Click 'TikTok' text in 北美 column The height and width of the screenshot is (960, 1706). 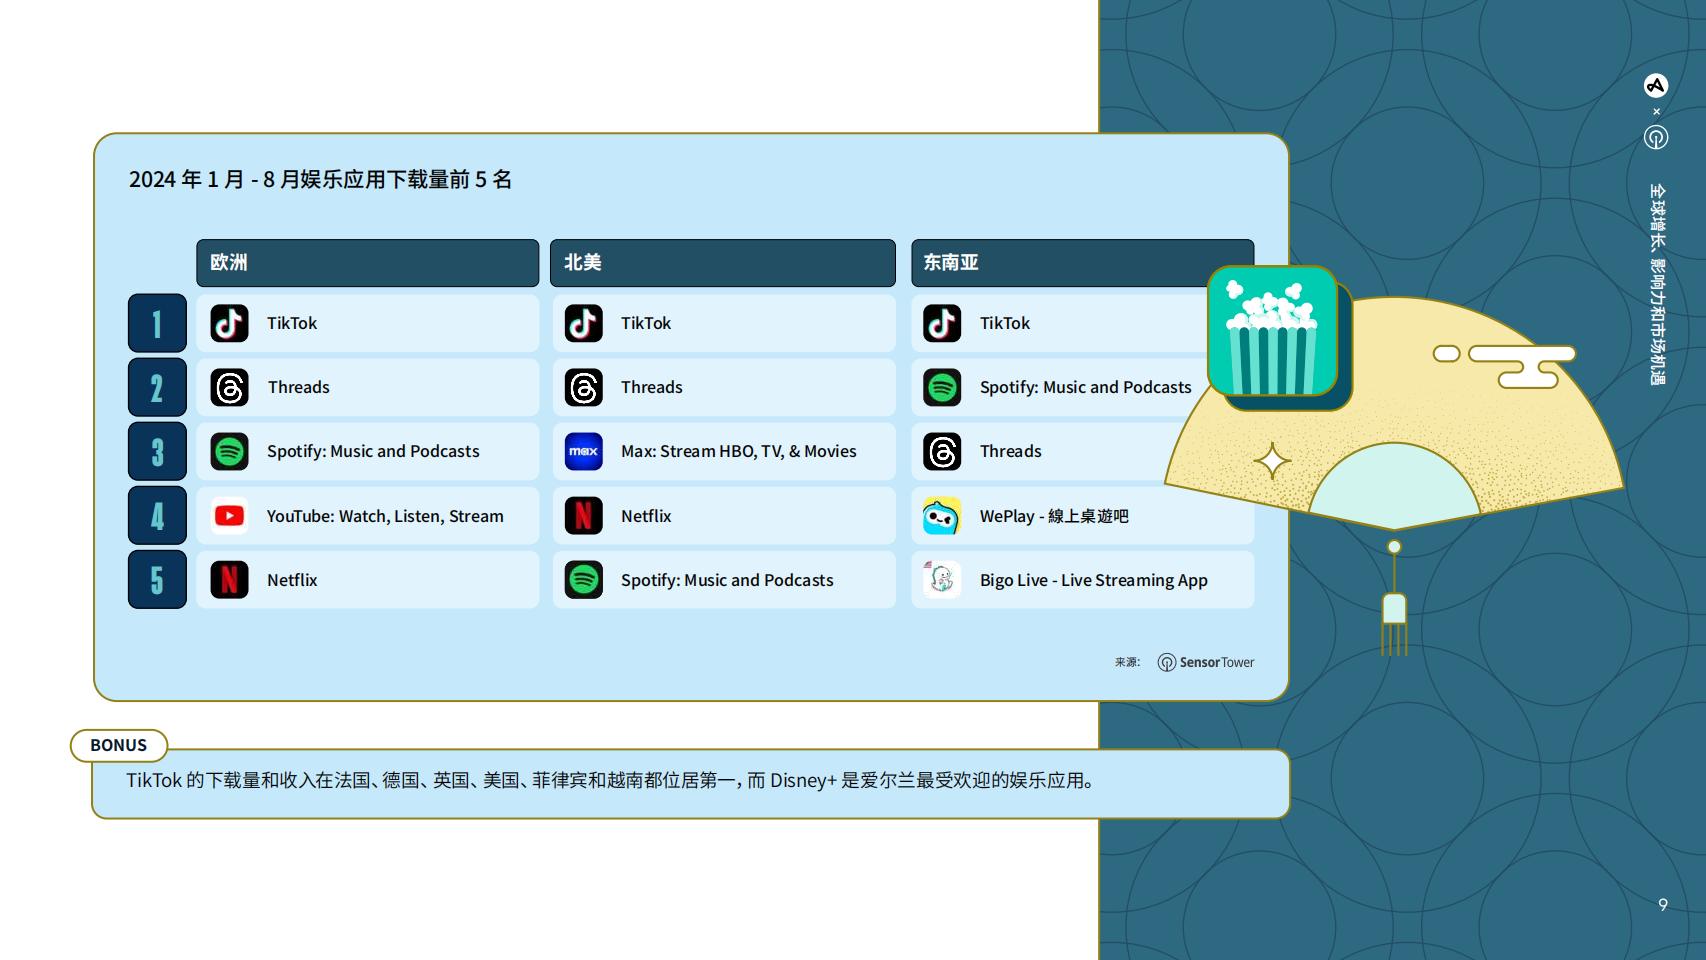coord(646,323)
